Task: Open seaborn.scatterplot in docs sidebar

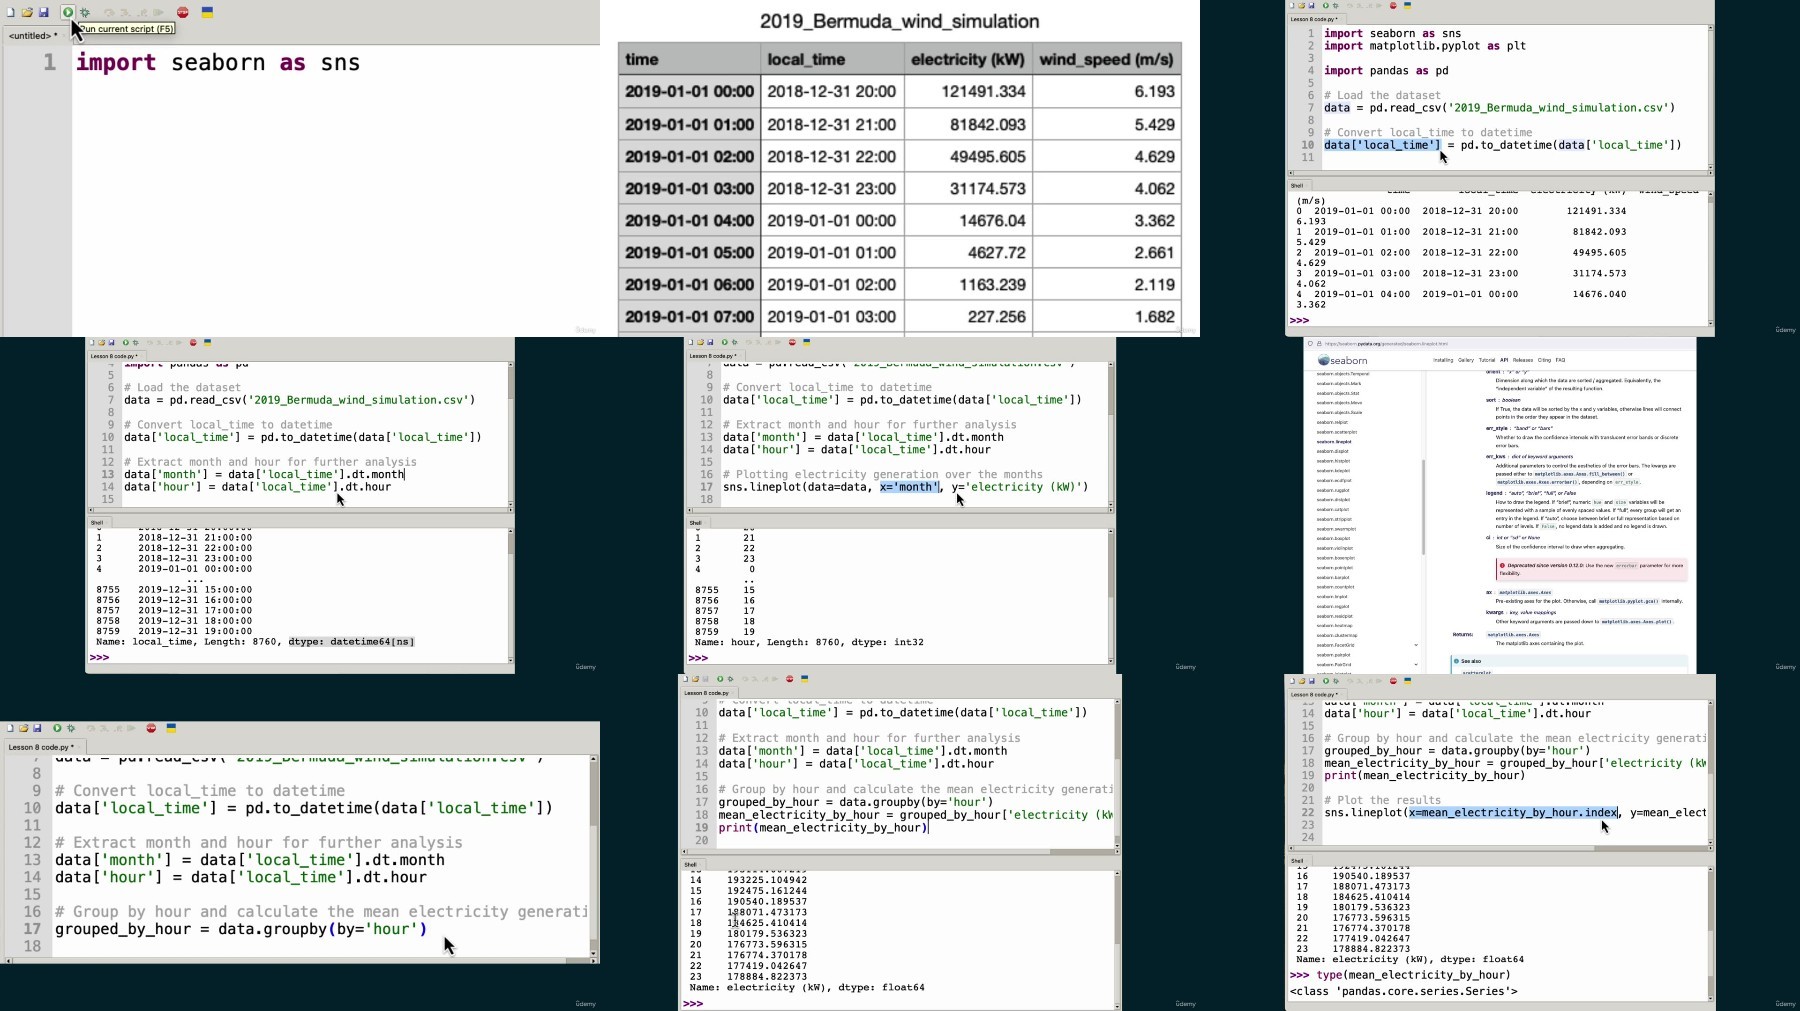Action: (x=1337, y=432)
